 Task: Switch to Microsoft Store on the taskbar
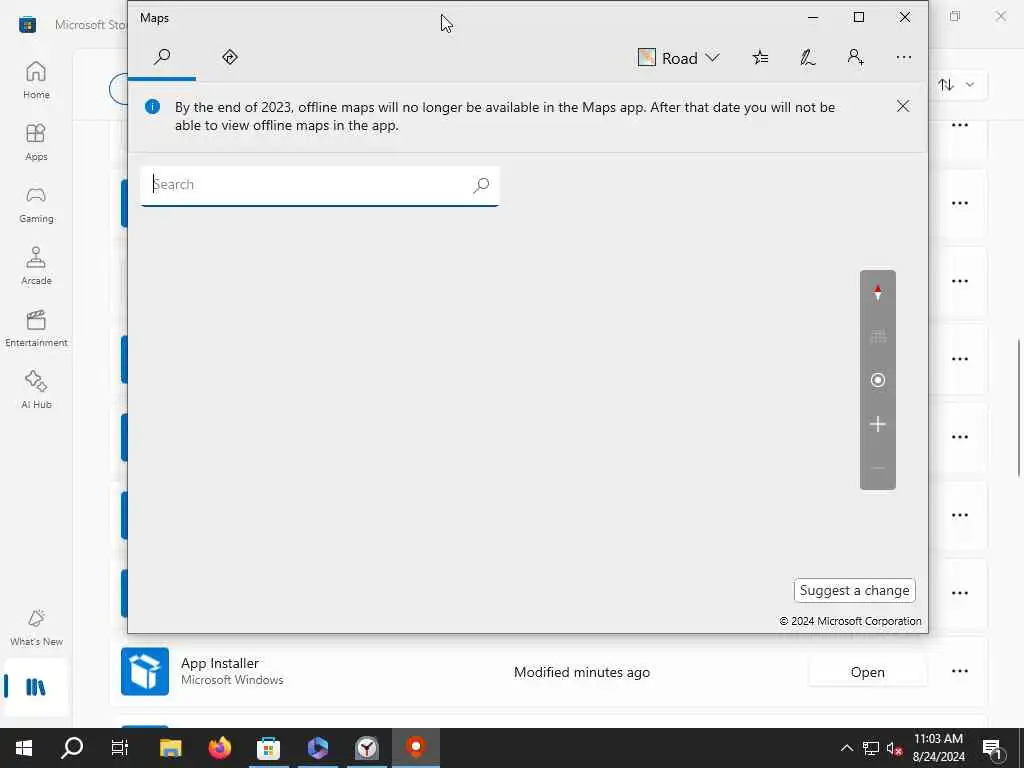[x=268, y=748]
